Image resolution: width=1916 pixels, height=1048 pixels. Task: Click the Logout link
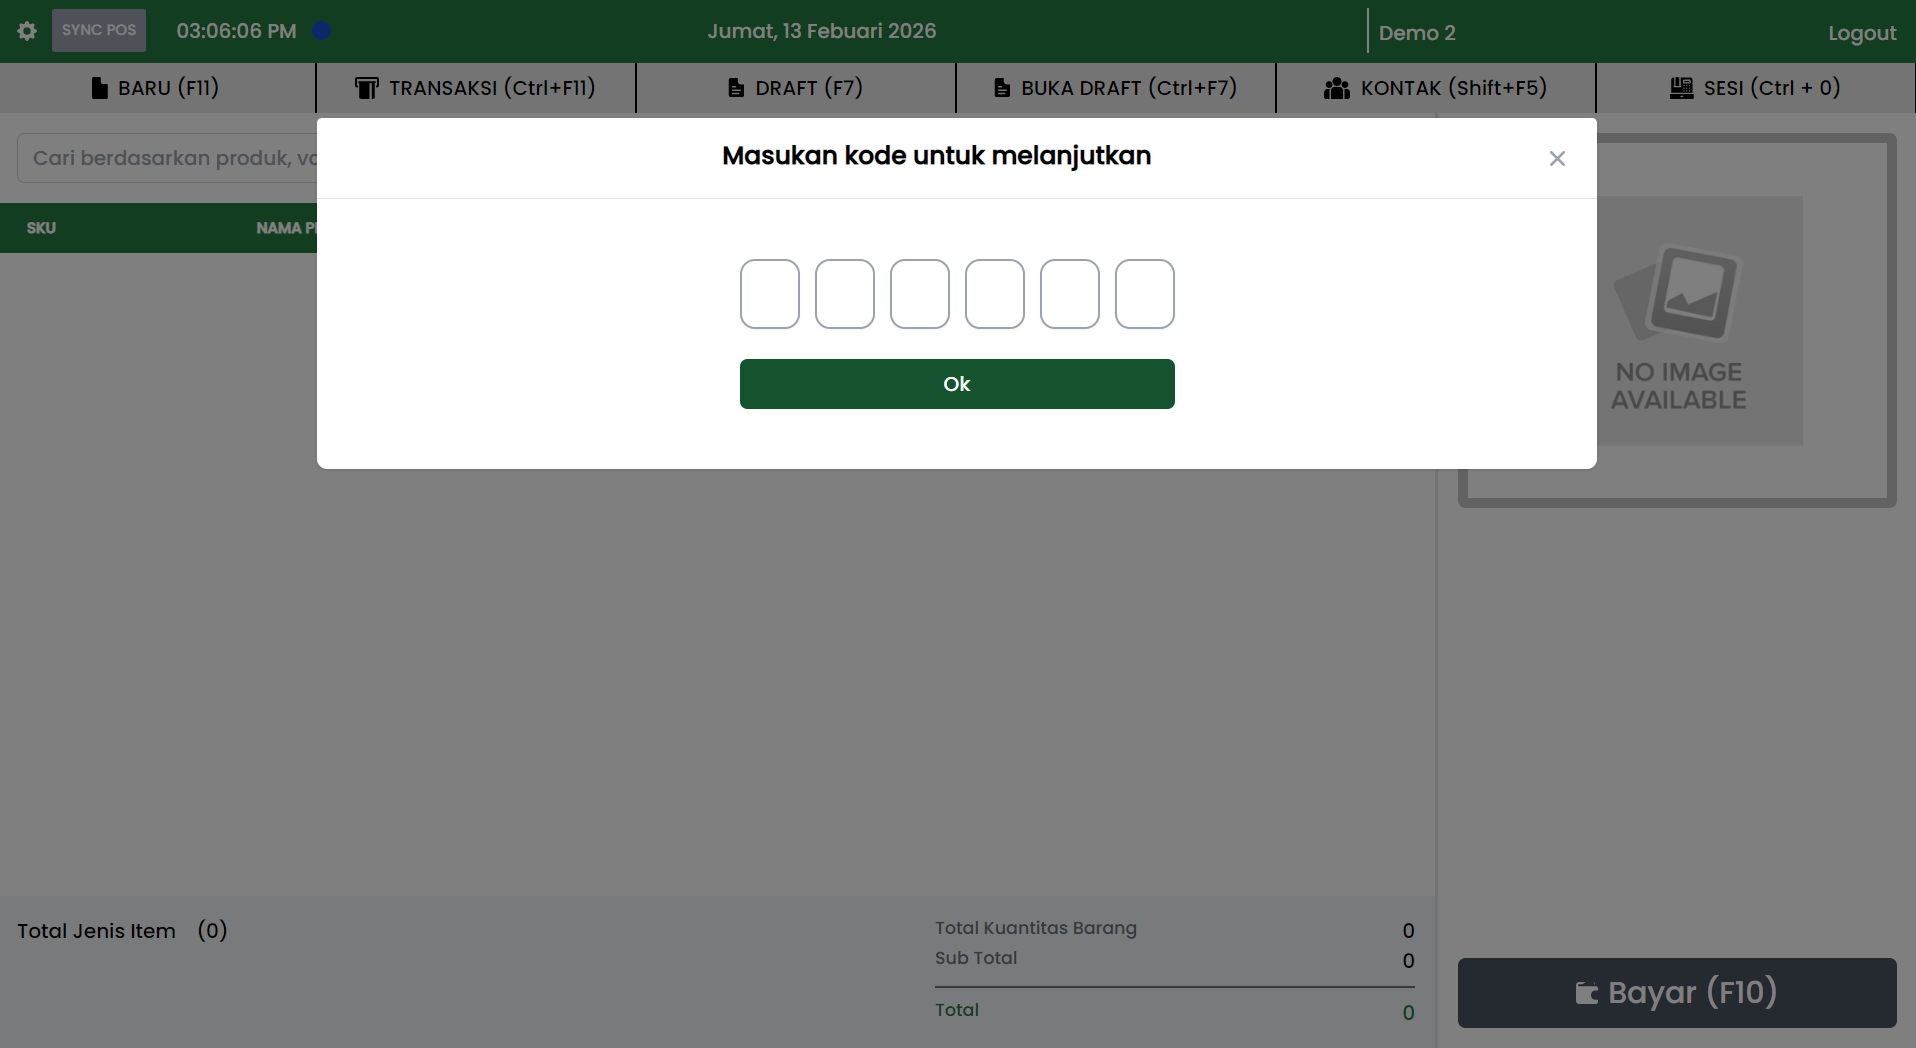[1861, 33]
